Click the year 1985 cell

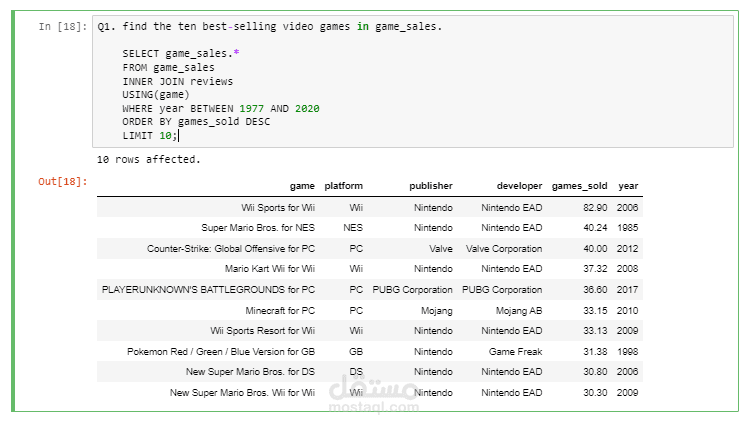[628, 228]
